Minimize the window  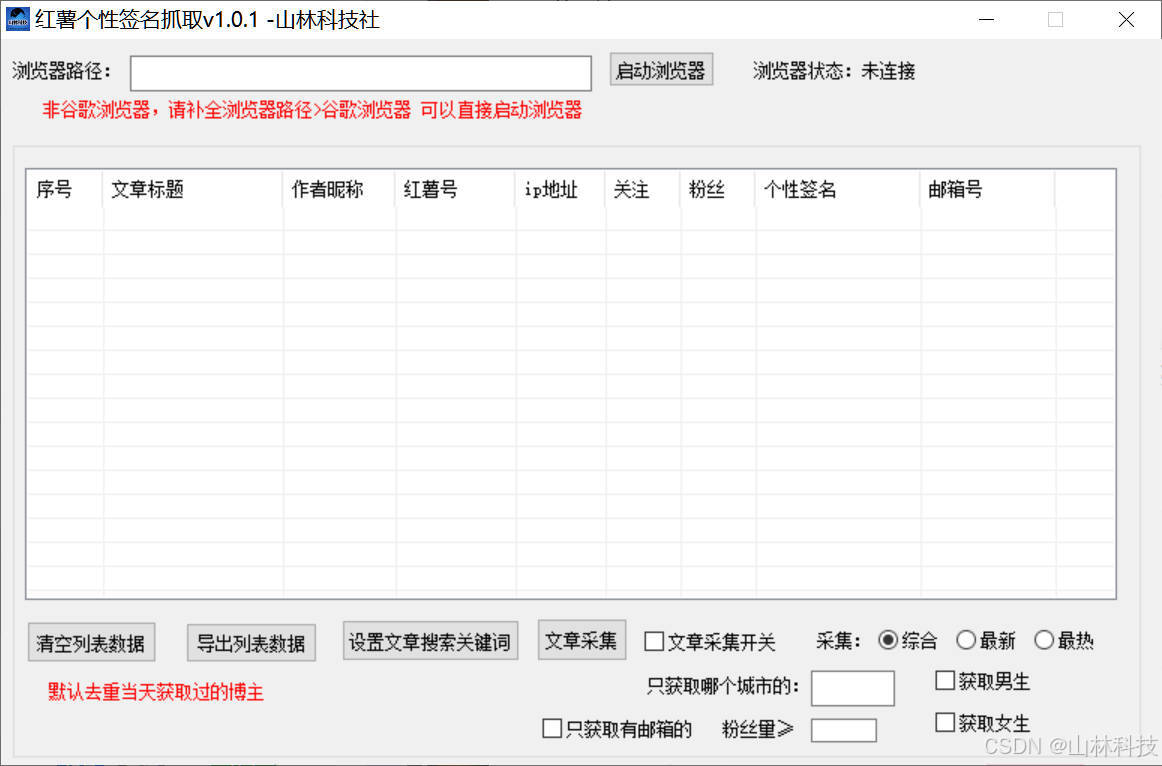pos(986,20)
